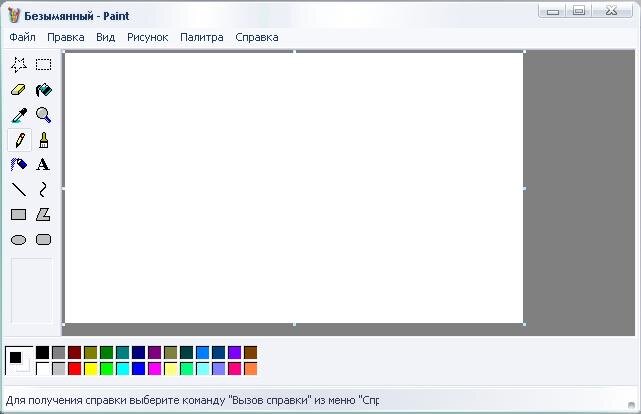641x414 pixels.
Task: Select the Polygon shape tool
Action: coord(43,214)
